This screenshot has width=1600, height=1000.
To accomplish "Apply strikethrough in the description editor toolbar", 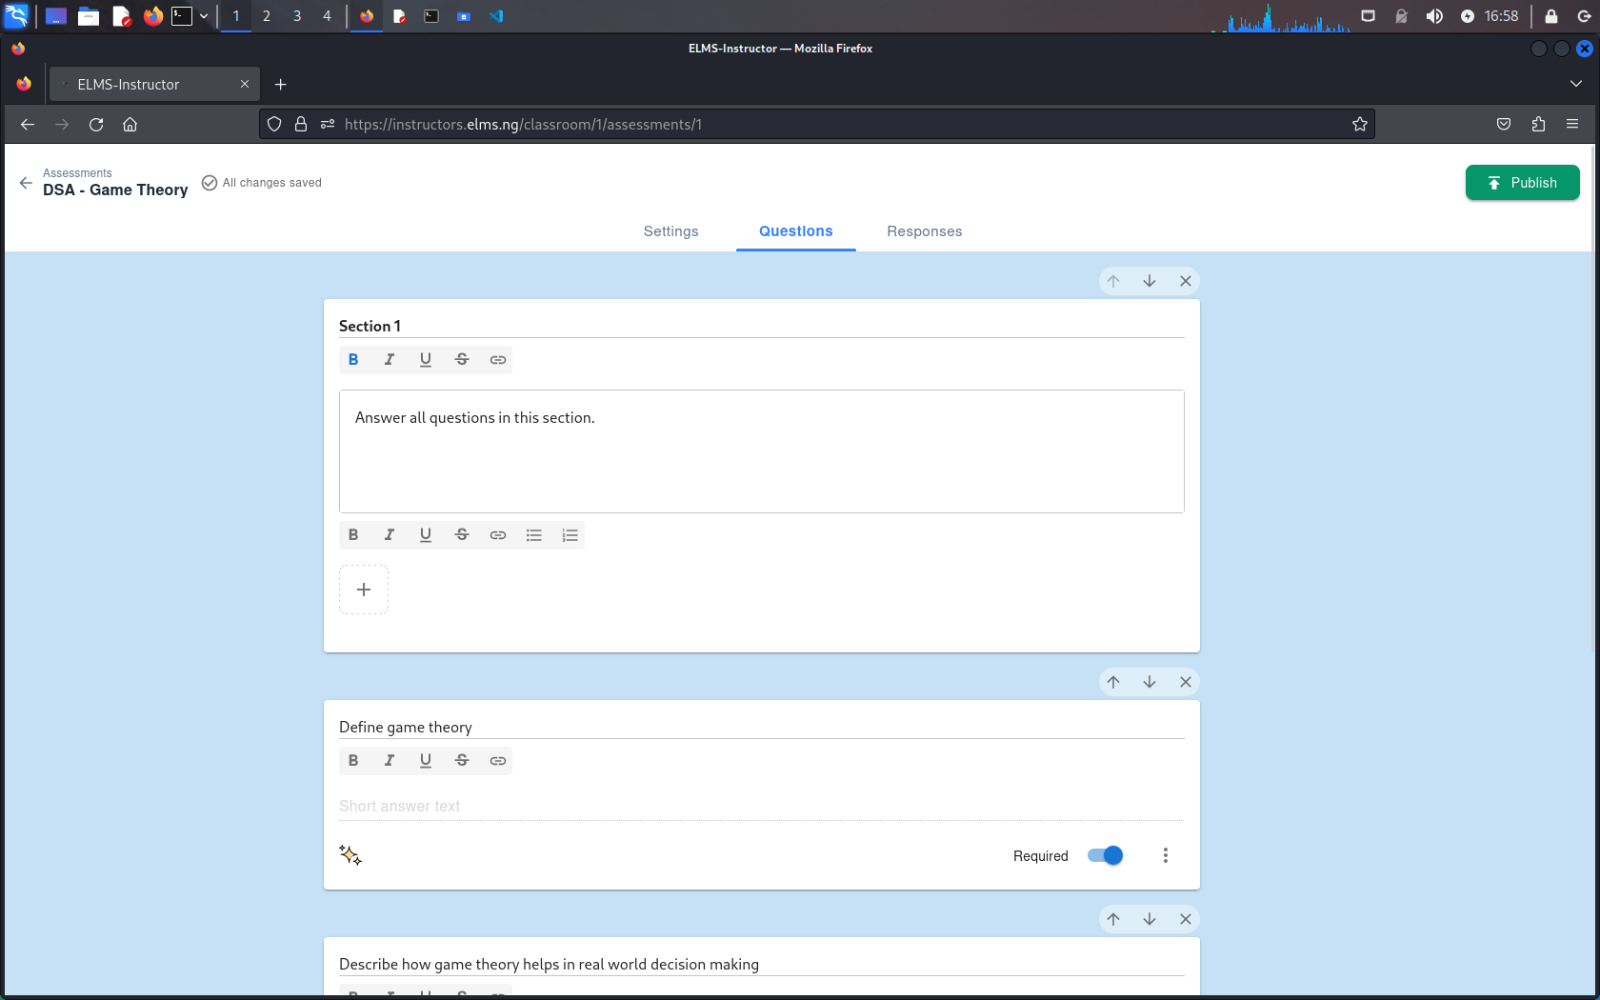I will 461,534.
